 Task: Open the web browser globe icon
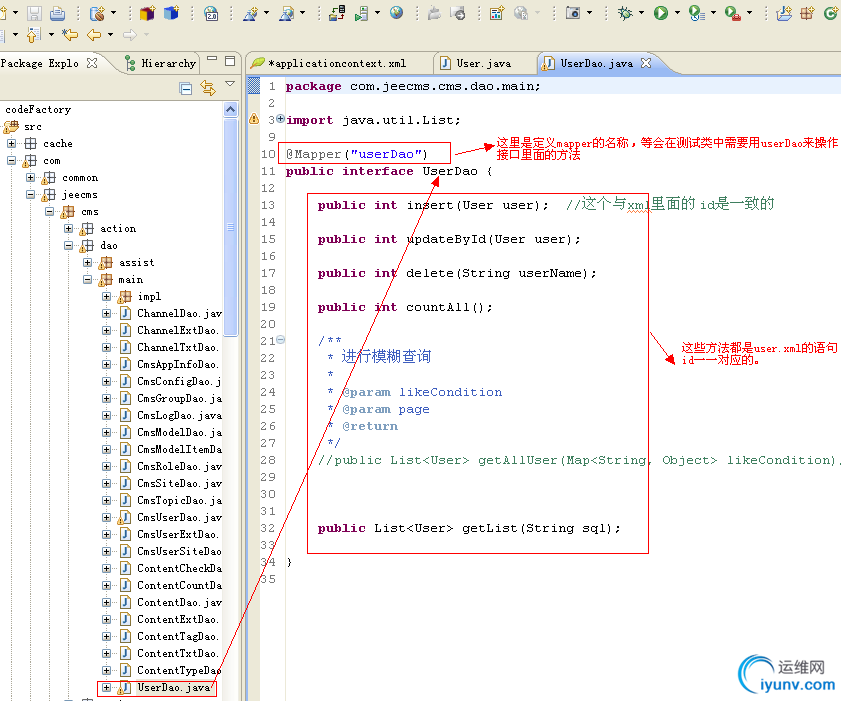point(397,13)
